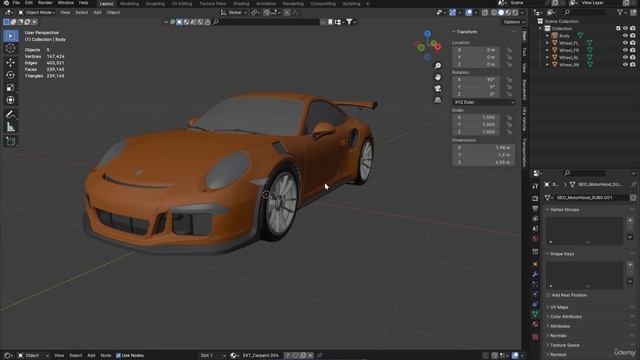The image size is (640, 360).
Task: Select the Measure ruler tool
Action: click(11, 127)
